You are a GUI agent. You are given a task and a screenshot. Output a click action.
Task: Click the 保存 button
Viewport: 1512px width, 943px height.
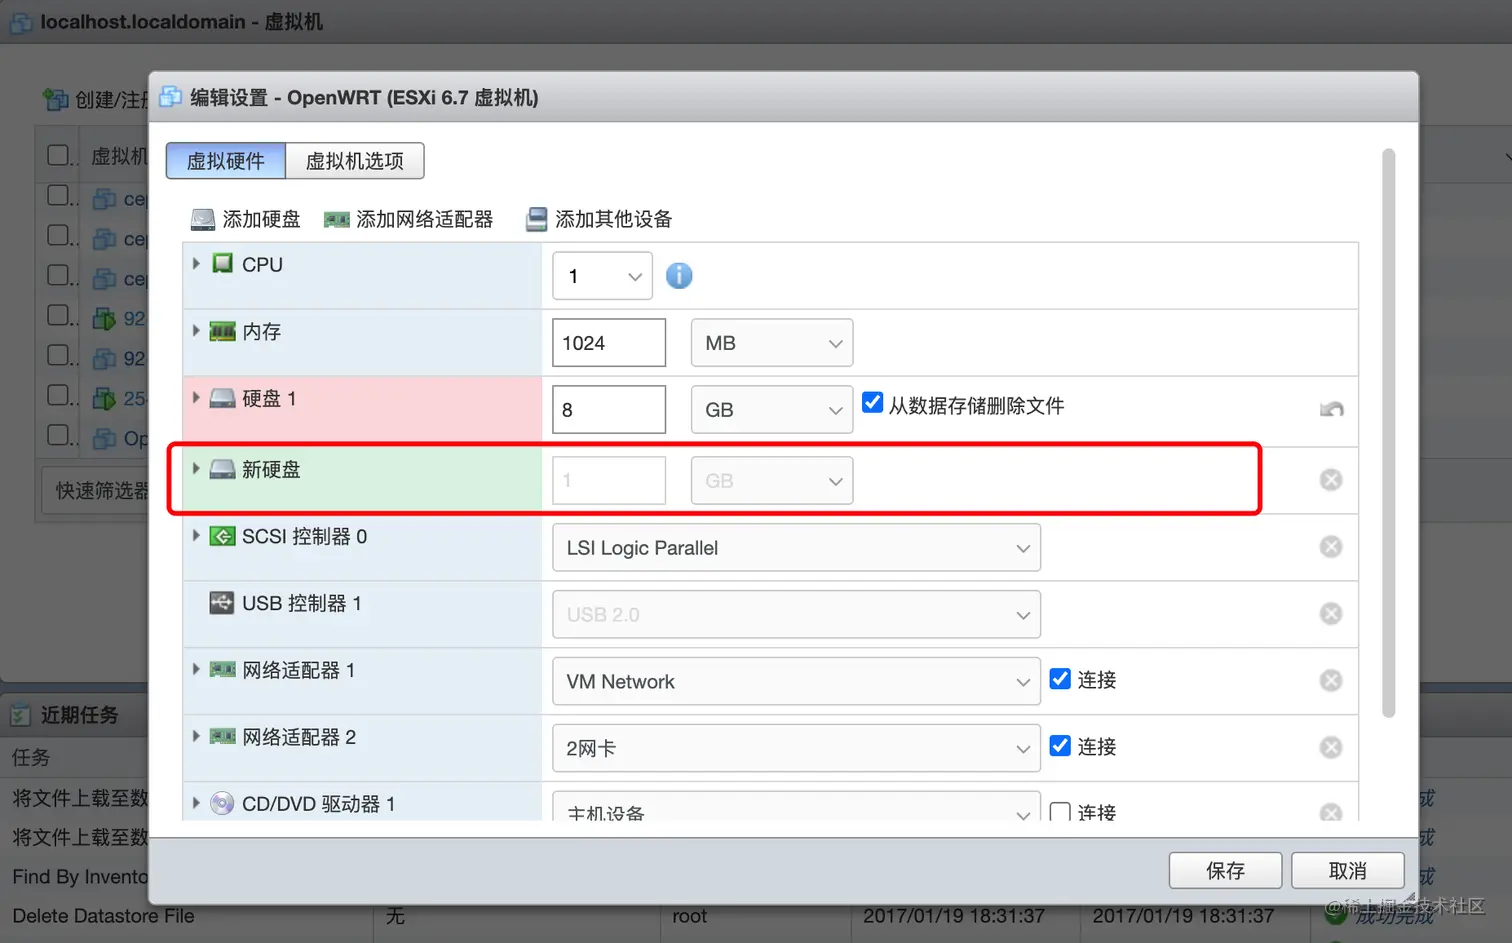coord(1226,871)
